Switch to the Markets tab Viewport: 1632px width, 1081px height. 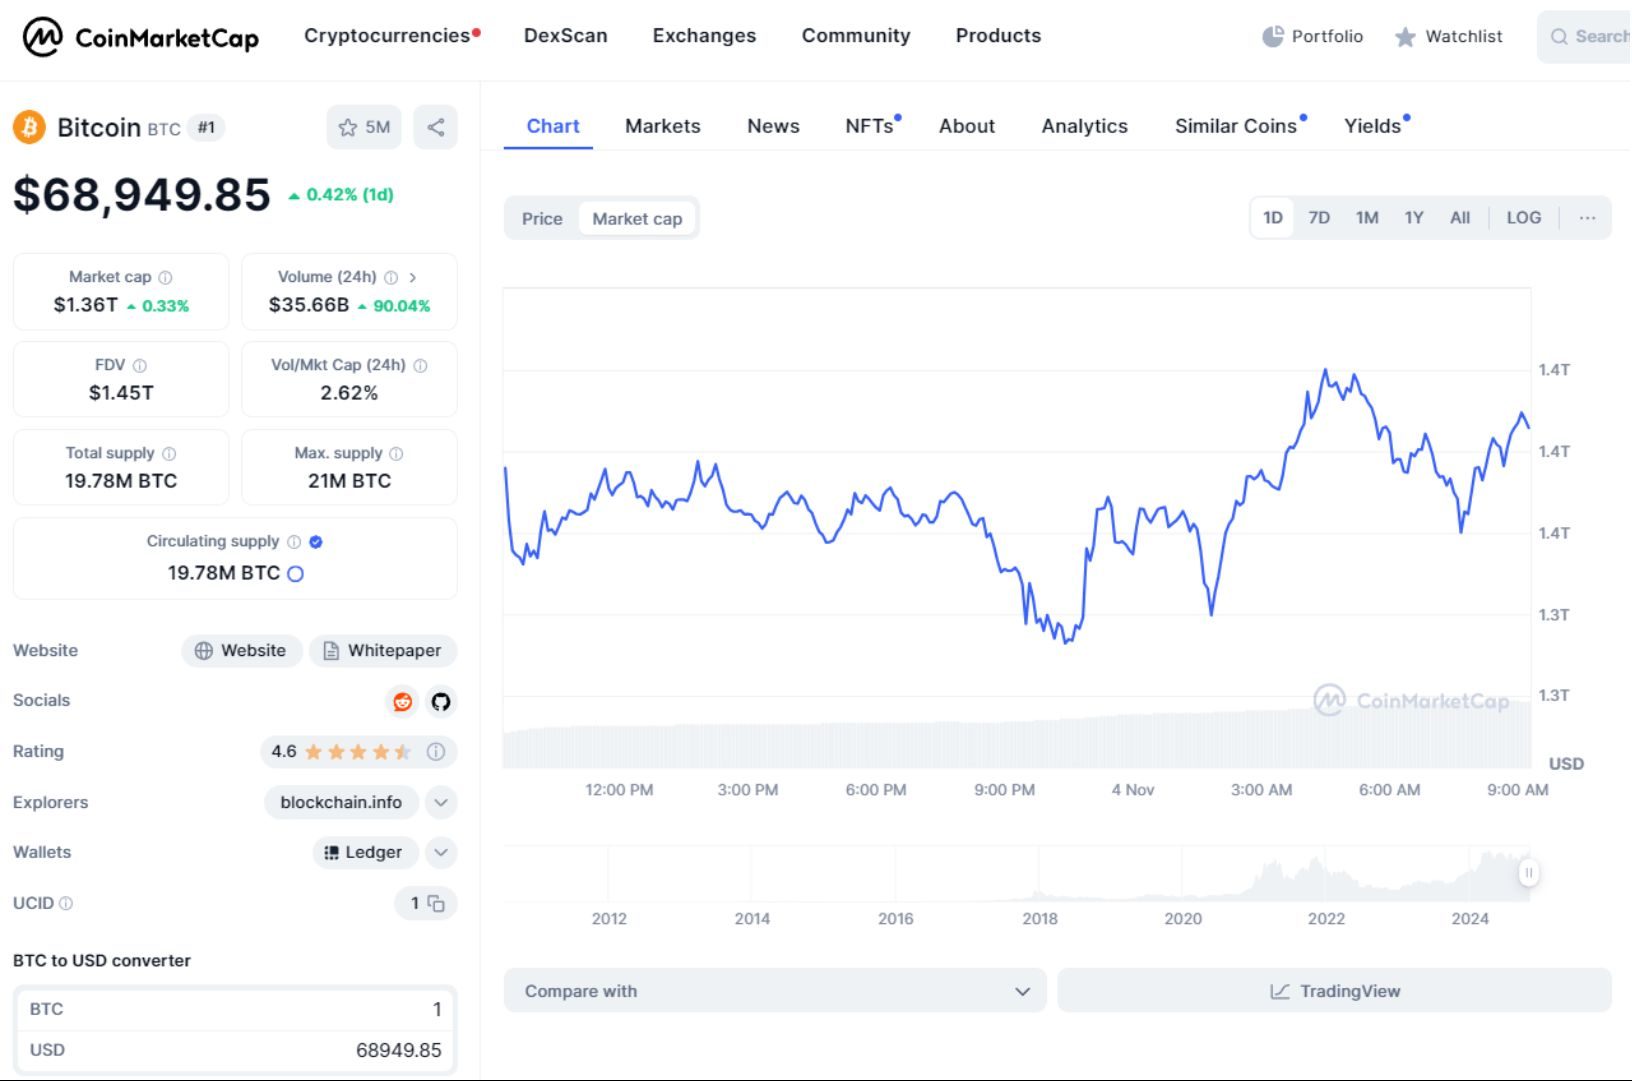[x=663, y=126]
